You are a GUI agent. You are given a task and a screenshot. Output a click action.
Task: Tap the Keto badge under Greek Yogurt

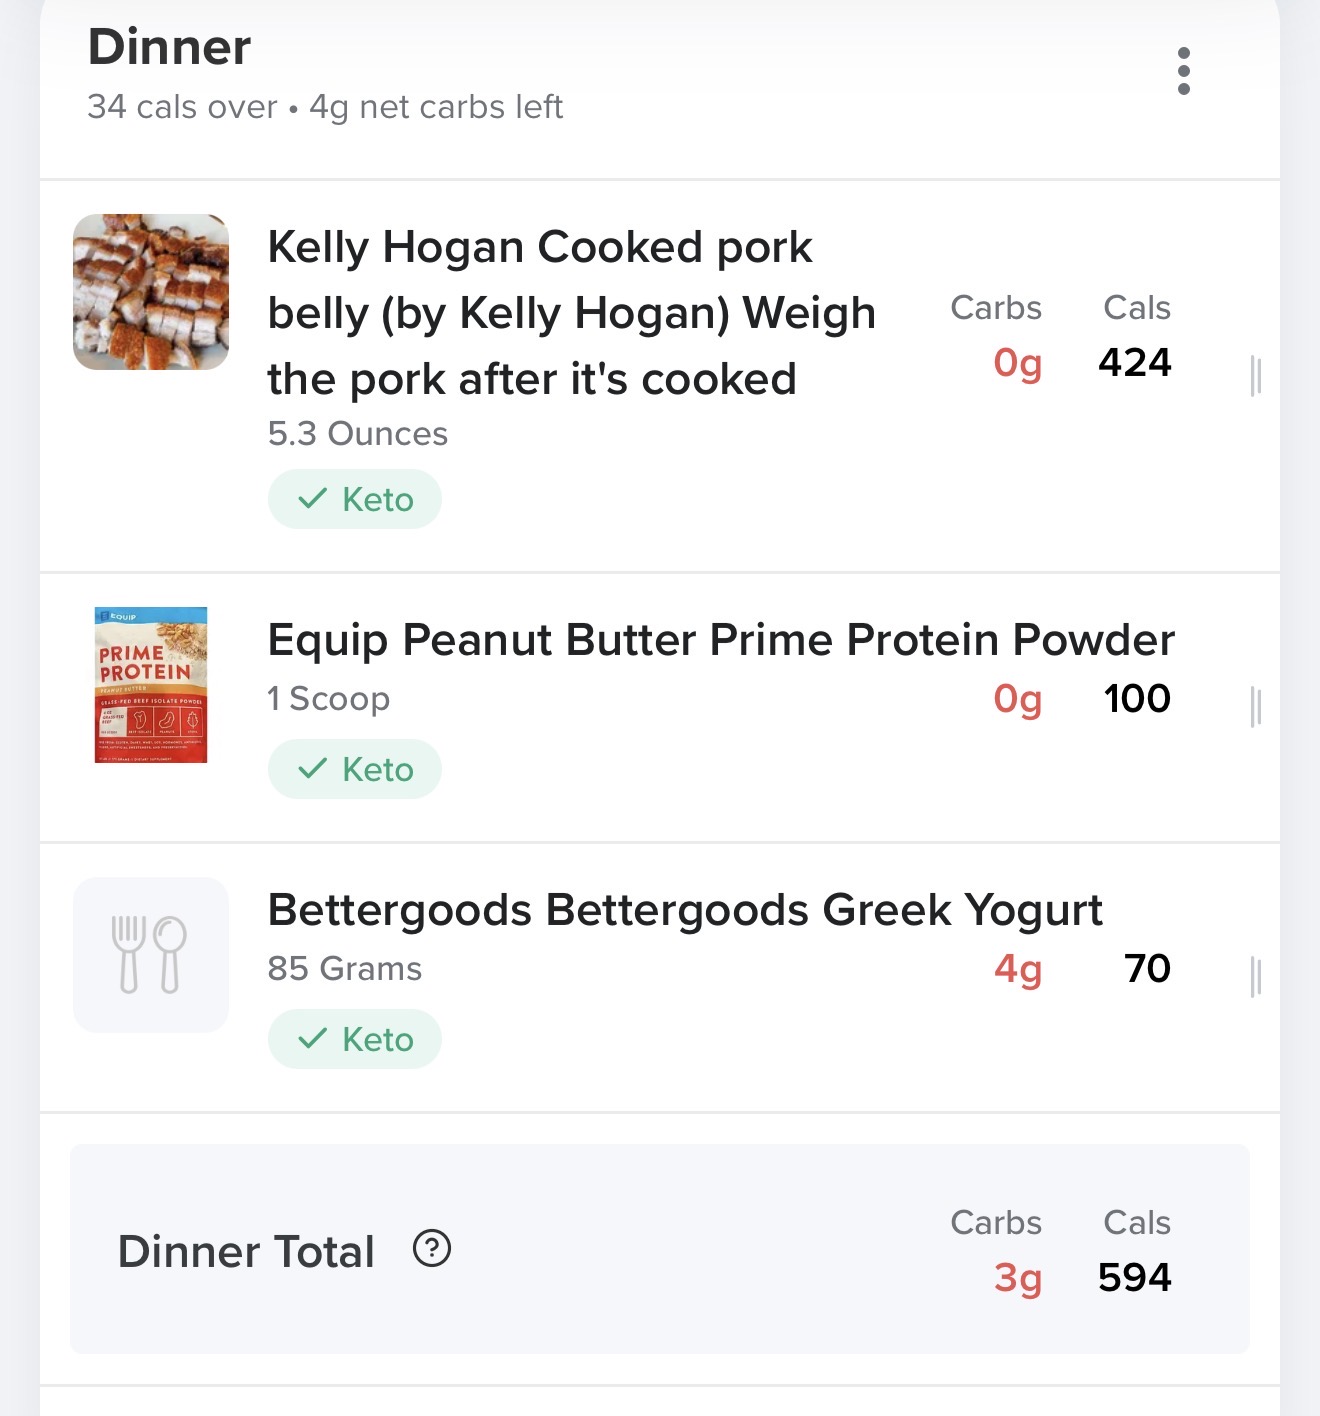(x=355, y=1039)
